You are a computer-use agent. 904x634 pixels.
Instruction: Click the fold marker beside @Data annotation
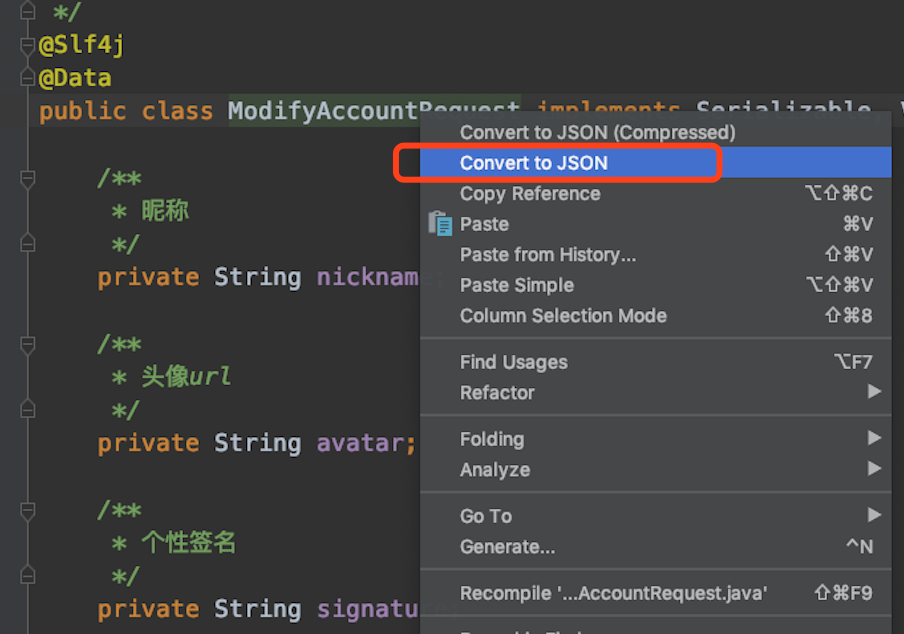click(27, 78)
